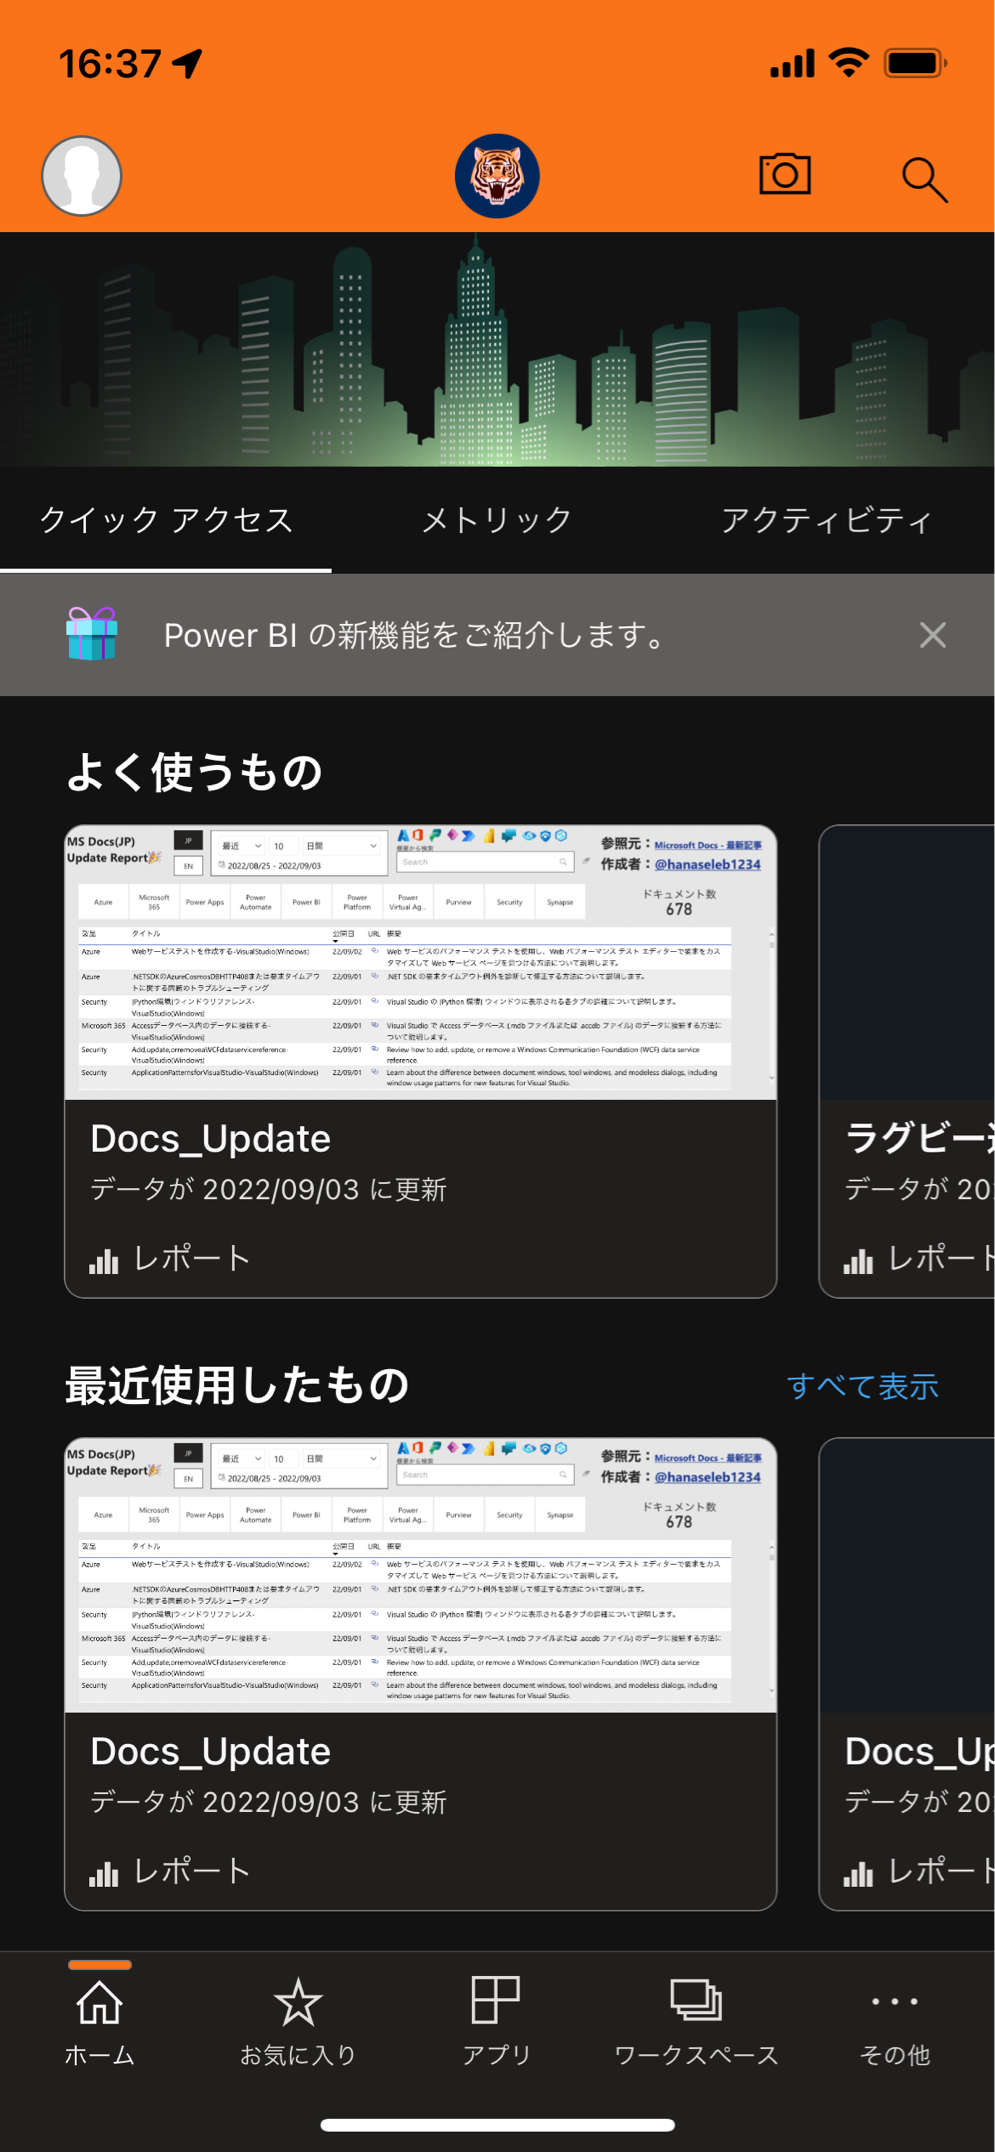Tap the city skyline header image
Screen dimensions: 995x2152
(497, 350)
